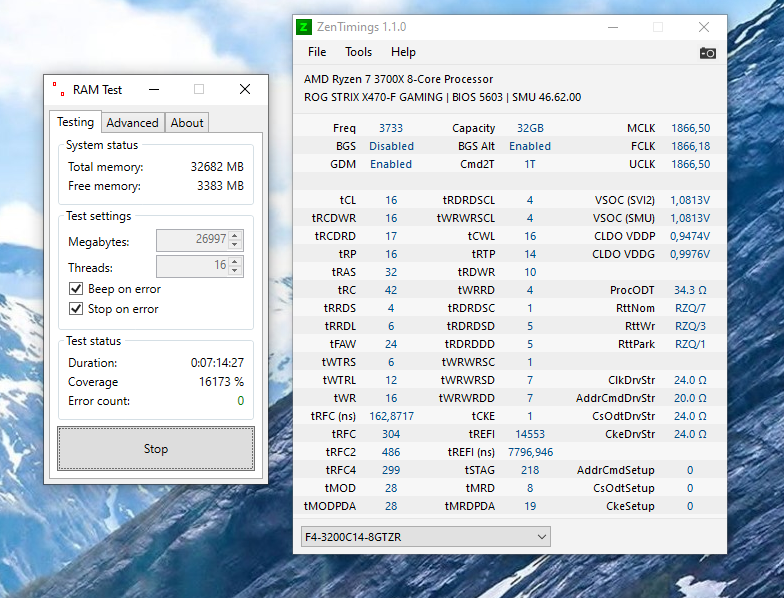Click the Duration value 0:07:14:27
Image resolution: width=784 pixels, height=598 pixels.
tap(217, 362)
